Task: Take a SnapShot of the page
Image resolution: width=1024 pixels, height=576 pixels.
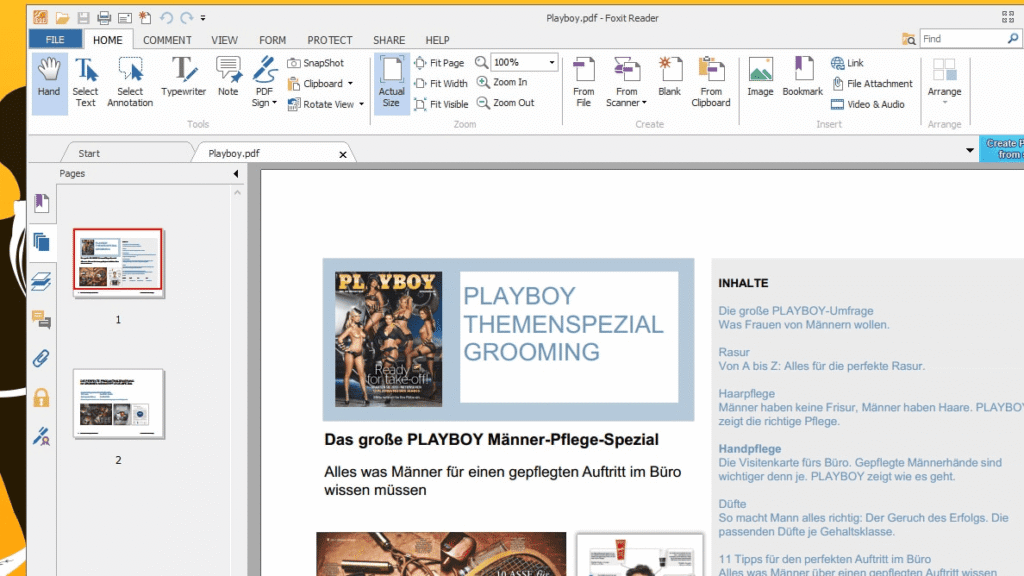Action: coord(316,63)
